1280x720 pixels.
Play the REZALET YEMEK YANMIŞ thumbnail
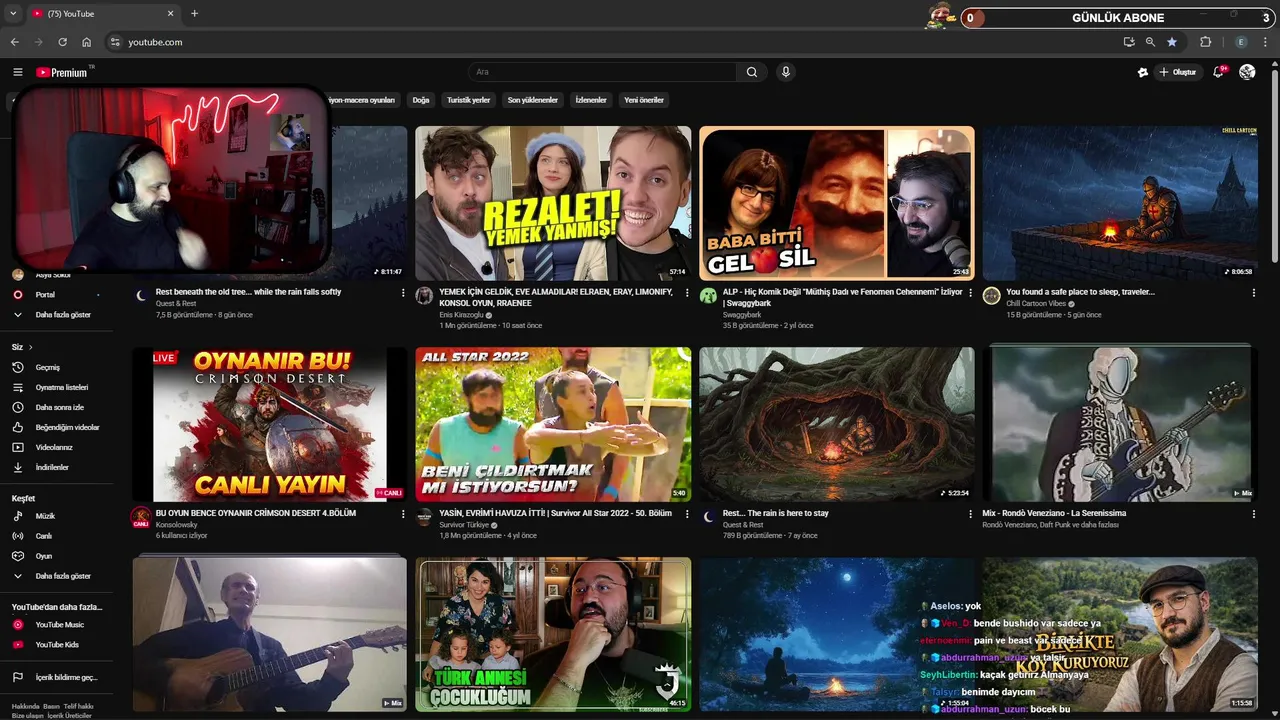click(553, 203)
